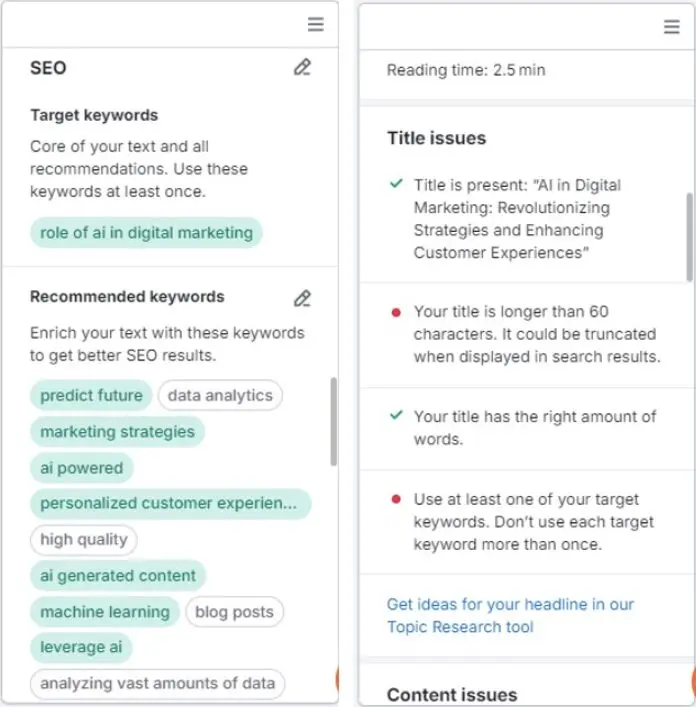This screenshot has height=707, width=696.
Task: Click the red dot for target keywords issue
Action: tap(396, 500)
